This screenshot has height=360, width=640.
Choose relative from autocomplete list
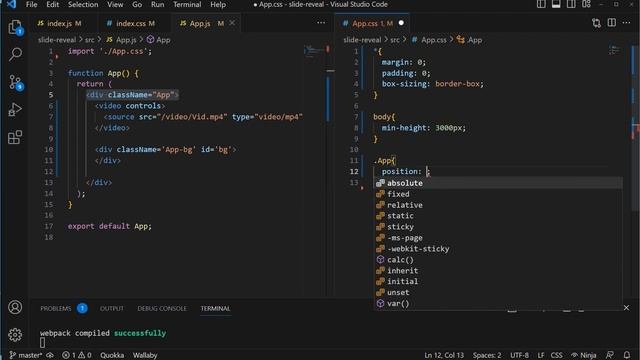coord(498,205)
